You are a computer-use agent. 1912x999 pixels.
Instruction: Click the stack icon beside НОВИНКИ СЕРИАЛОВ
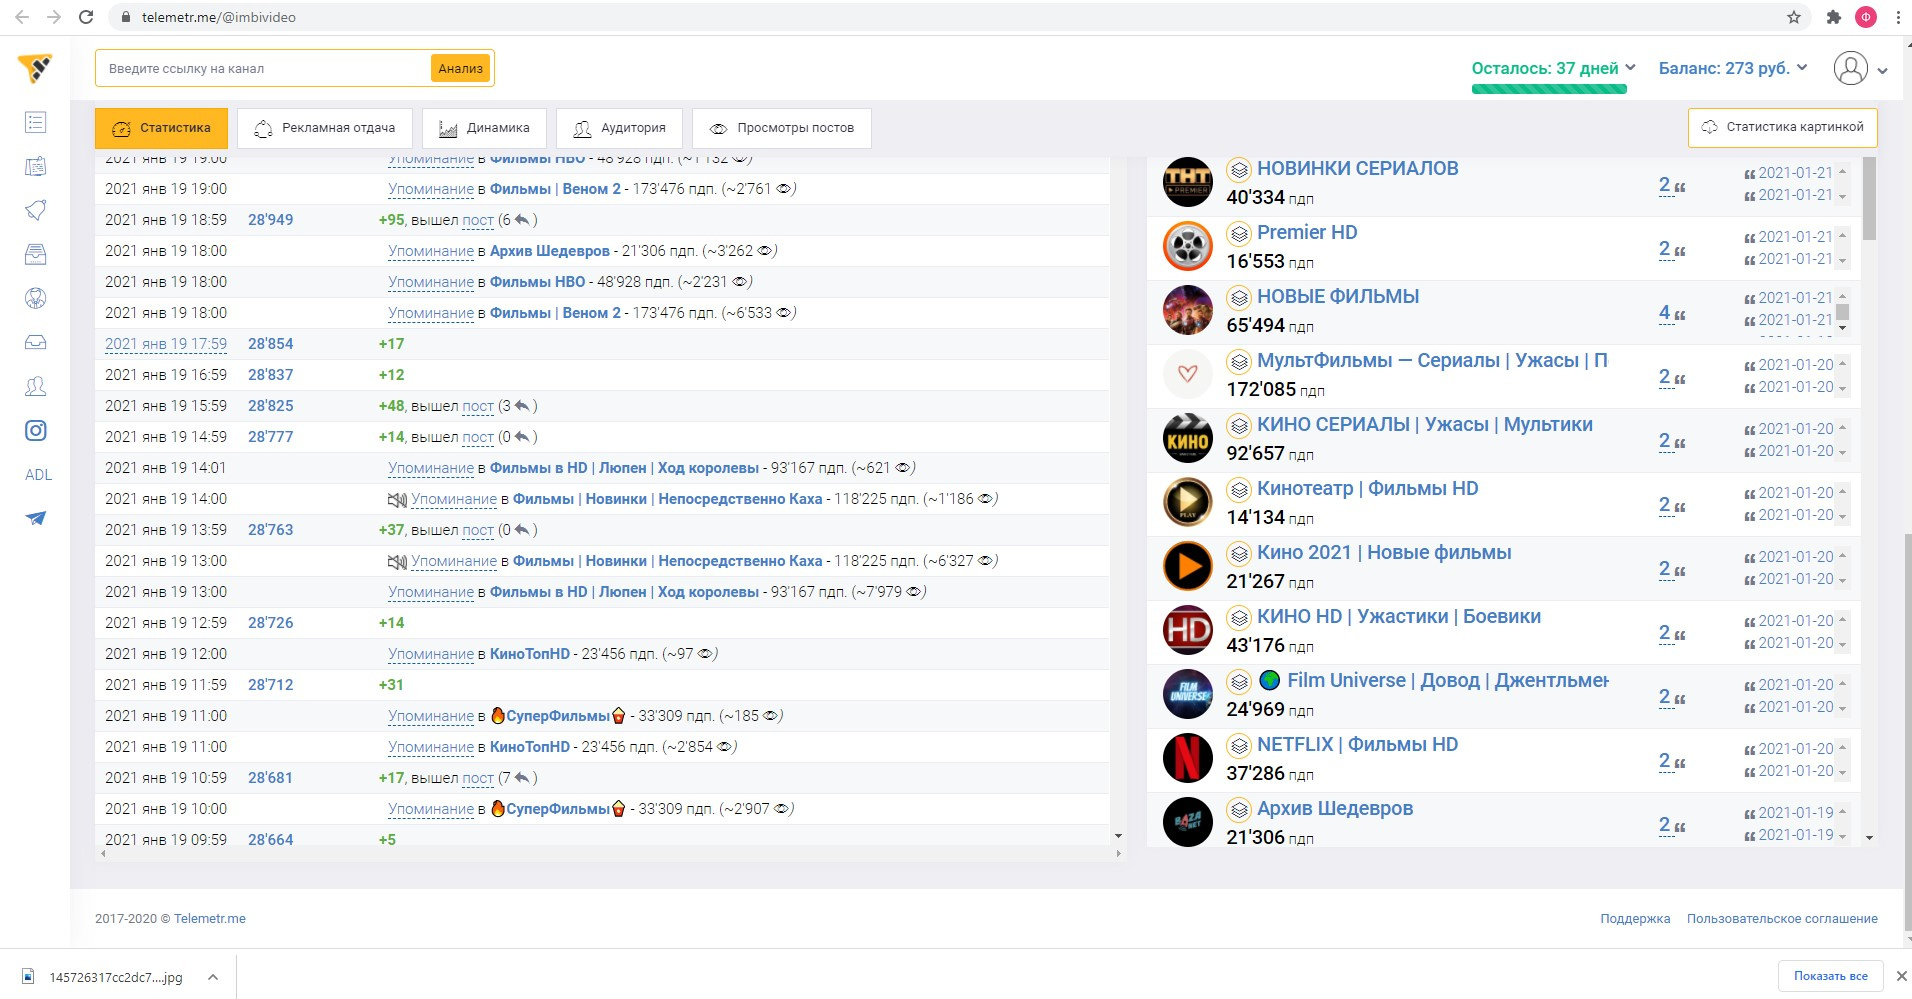[x=1239, y=169]
